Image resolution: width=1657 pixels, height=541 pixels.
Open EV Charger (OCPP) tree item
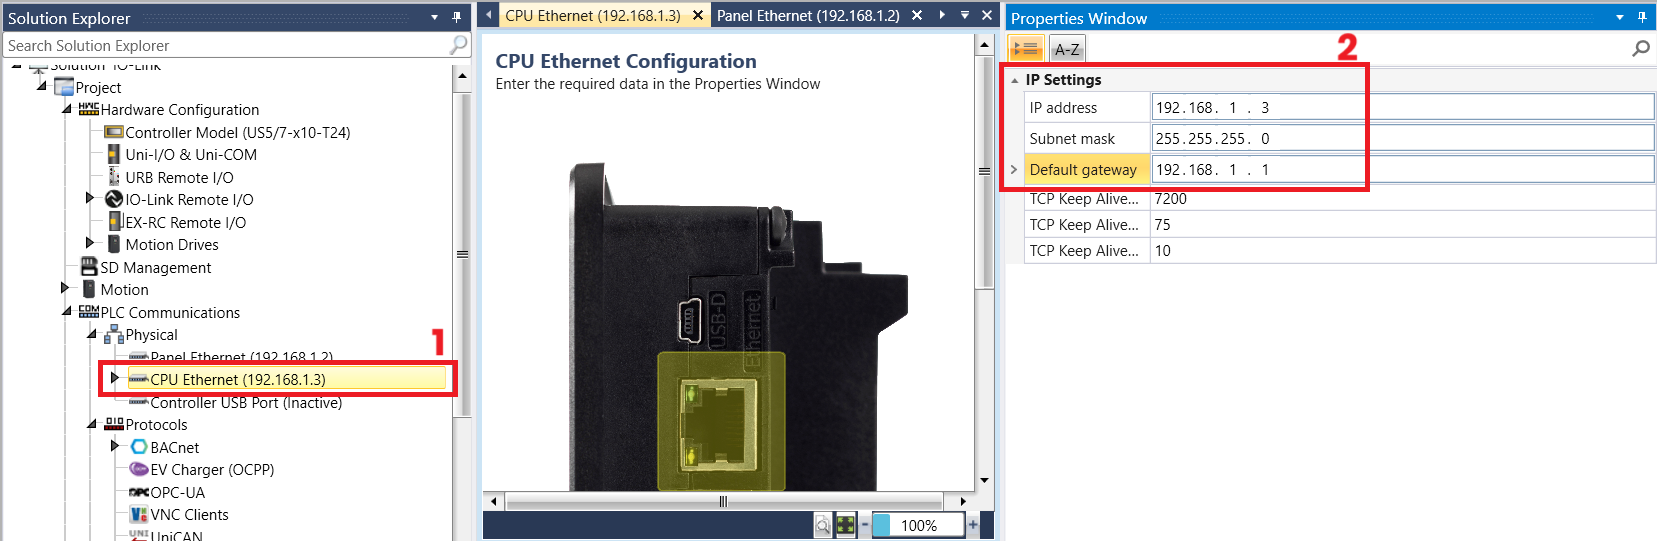(212, 469)
